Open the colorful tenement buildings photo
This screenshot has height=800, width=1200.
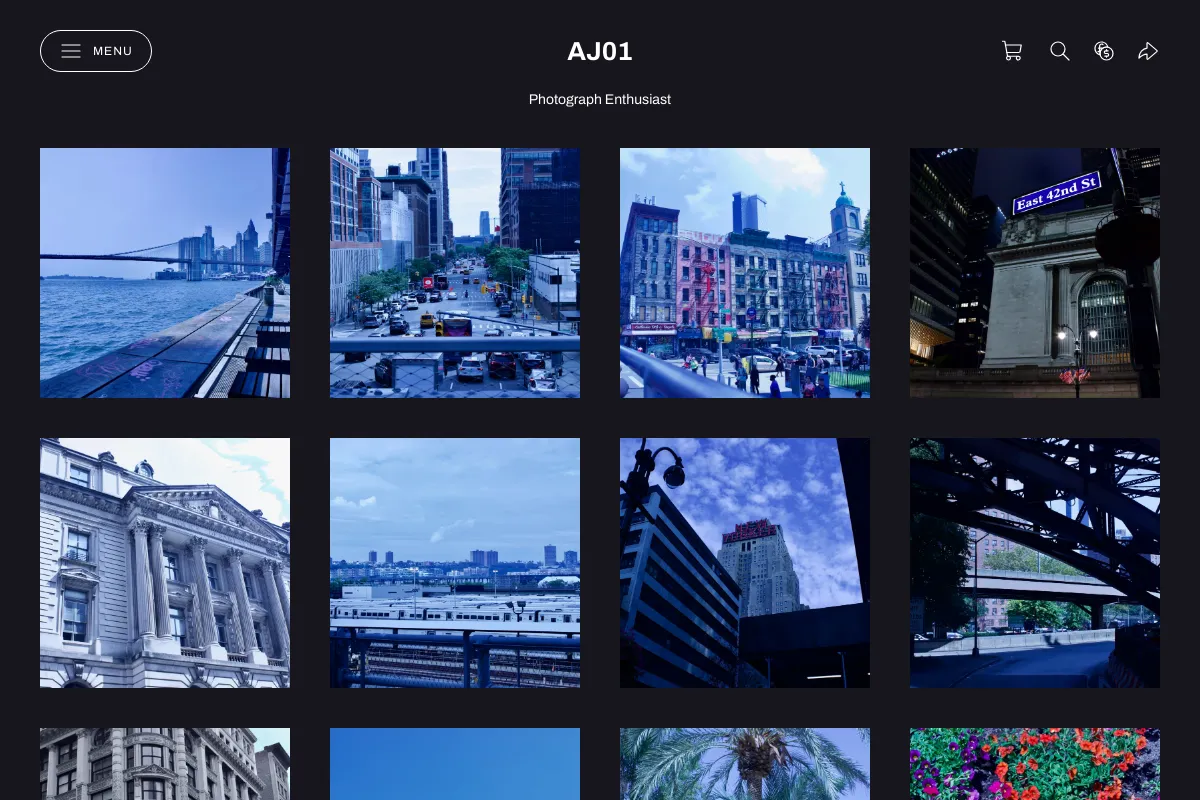[x=745, y=273]
